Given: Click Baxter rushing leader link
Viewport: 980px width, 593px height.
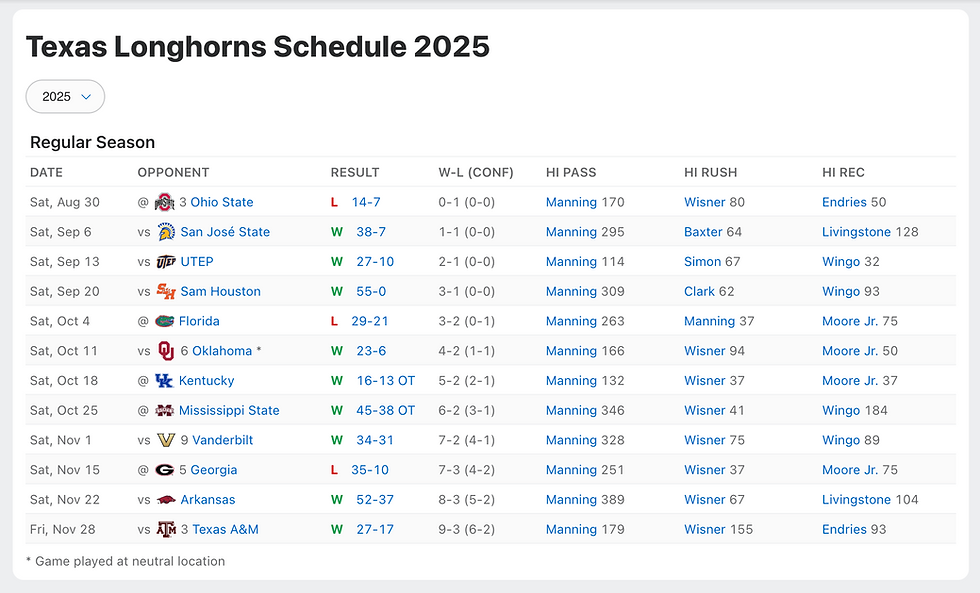Looking at the screenshot, I should (703, 232).
